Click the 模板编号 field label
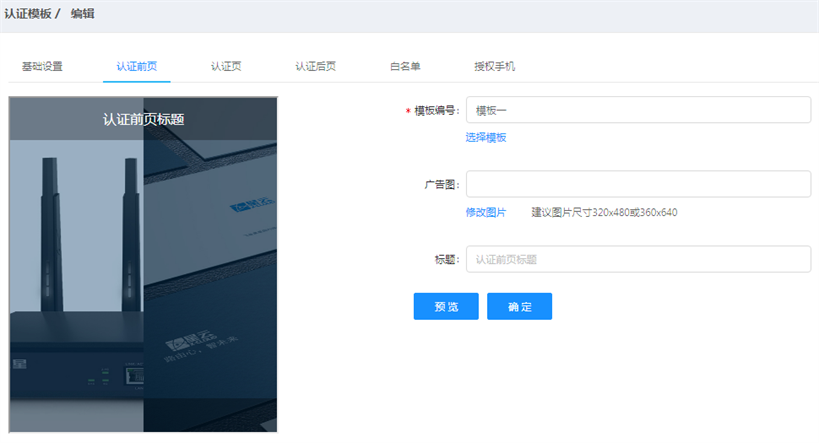 [x=437, y=110]
